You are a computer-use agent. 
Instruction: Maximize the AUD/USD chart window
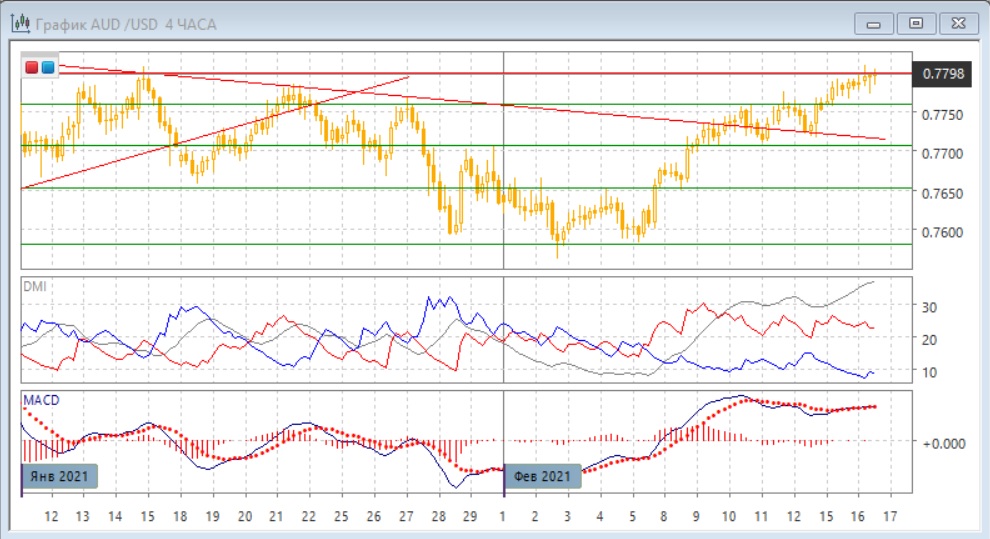pos(915,22)
